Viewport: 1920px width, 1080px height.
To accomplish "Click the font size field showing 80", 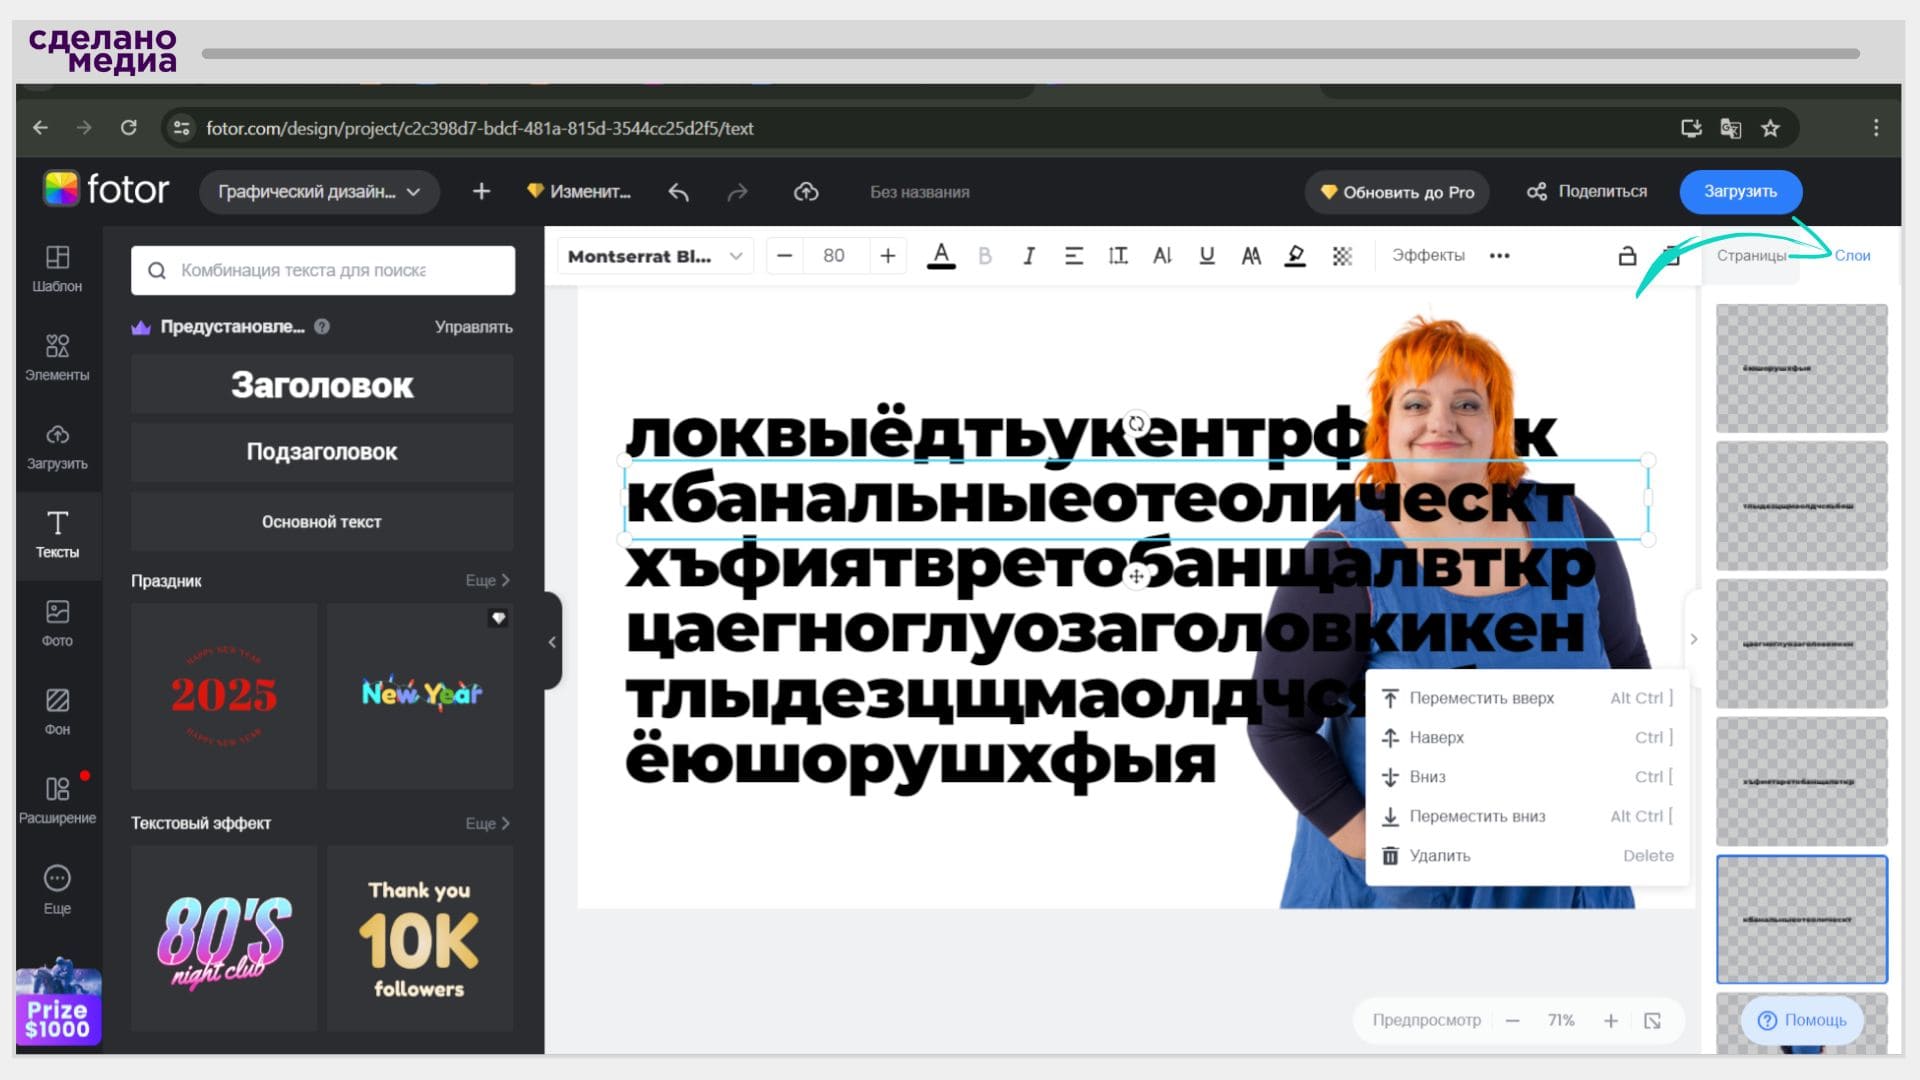I will [834, 256].
